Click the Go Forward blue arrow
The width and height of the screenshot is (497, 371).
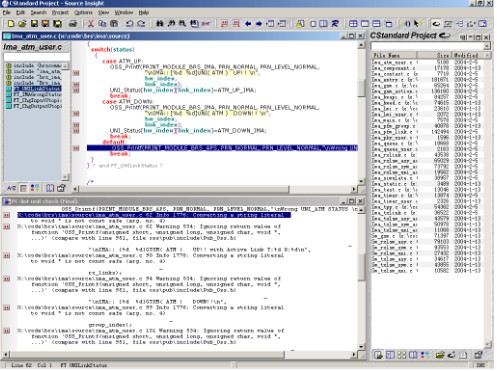click(x=259, y=24)
